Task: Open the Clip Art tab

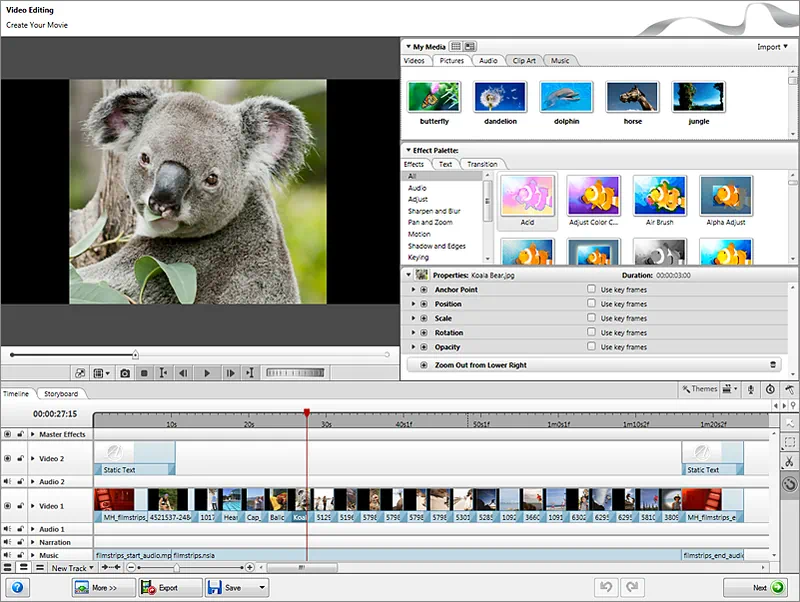Action: (x=524, y=60)
